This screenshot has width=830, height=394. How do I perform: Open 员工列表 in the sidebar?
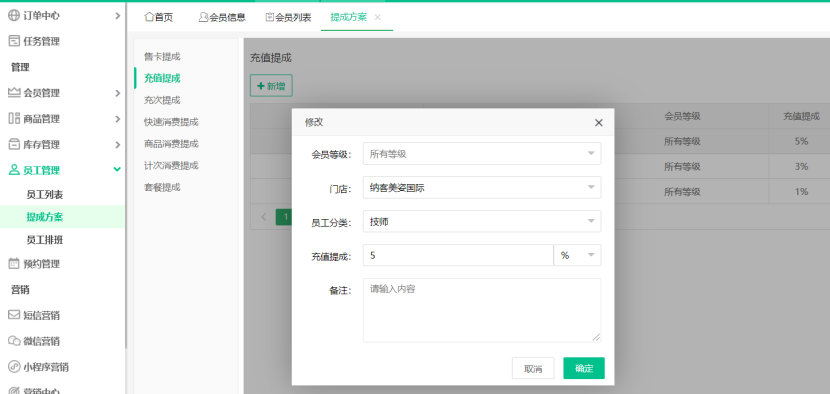pos(44,194)
